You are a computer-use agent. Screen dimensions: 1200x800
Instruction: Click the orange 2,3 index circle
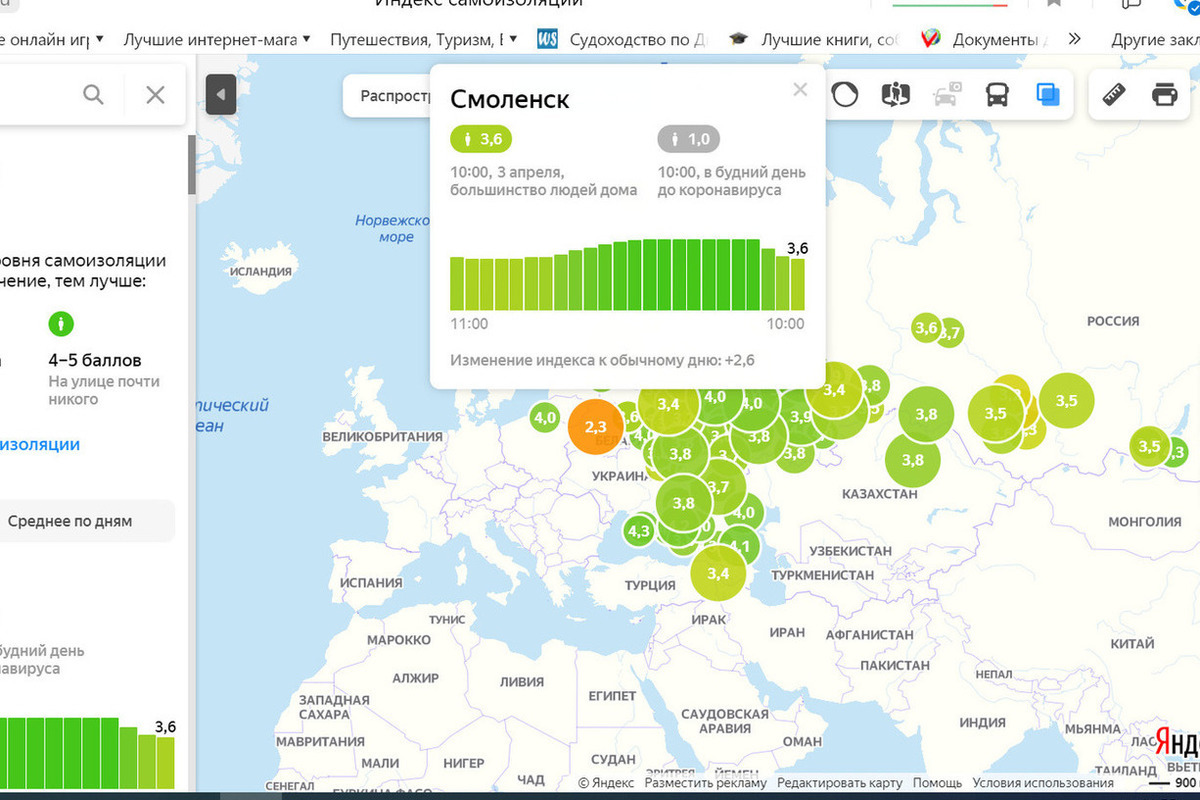595,428
